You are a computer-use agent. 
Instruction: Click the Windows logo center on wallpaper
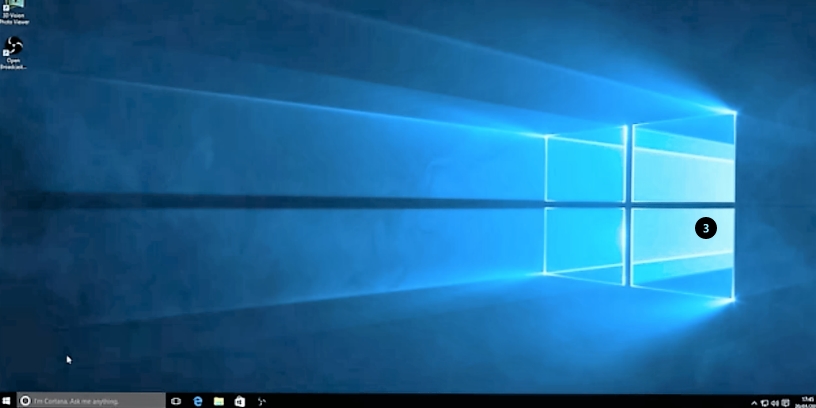pos(629,205)
